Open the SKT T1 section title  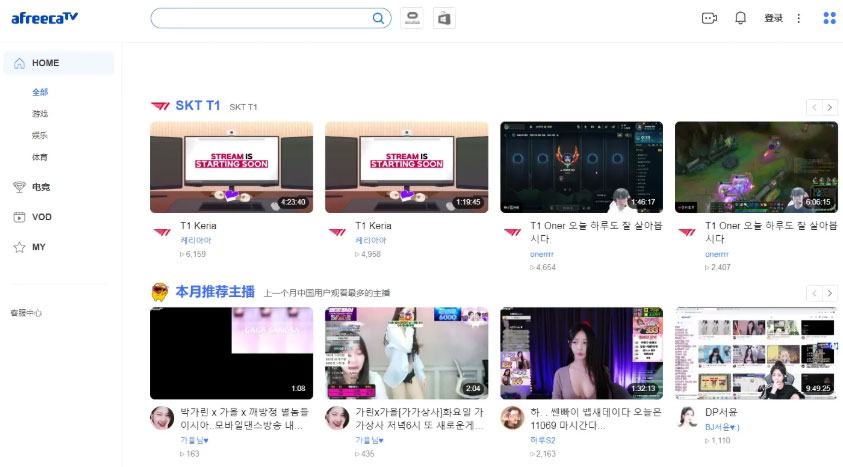pos(198,105)
